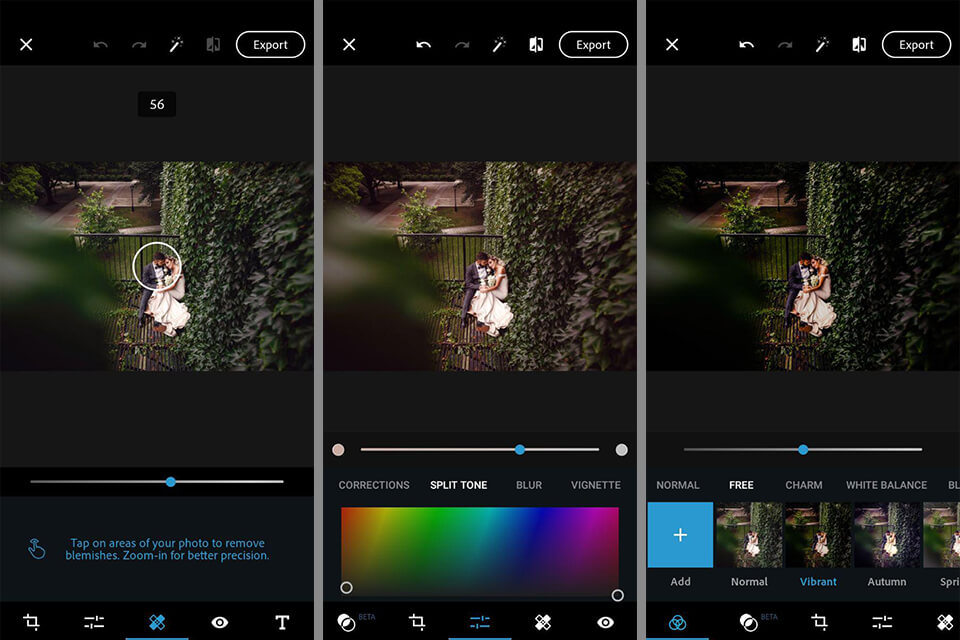Open the CHARM filter category

[804, 485]
